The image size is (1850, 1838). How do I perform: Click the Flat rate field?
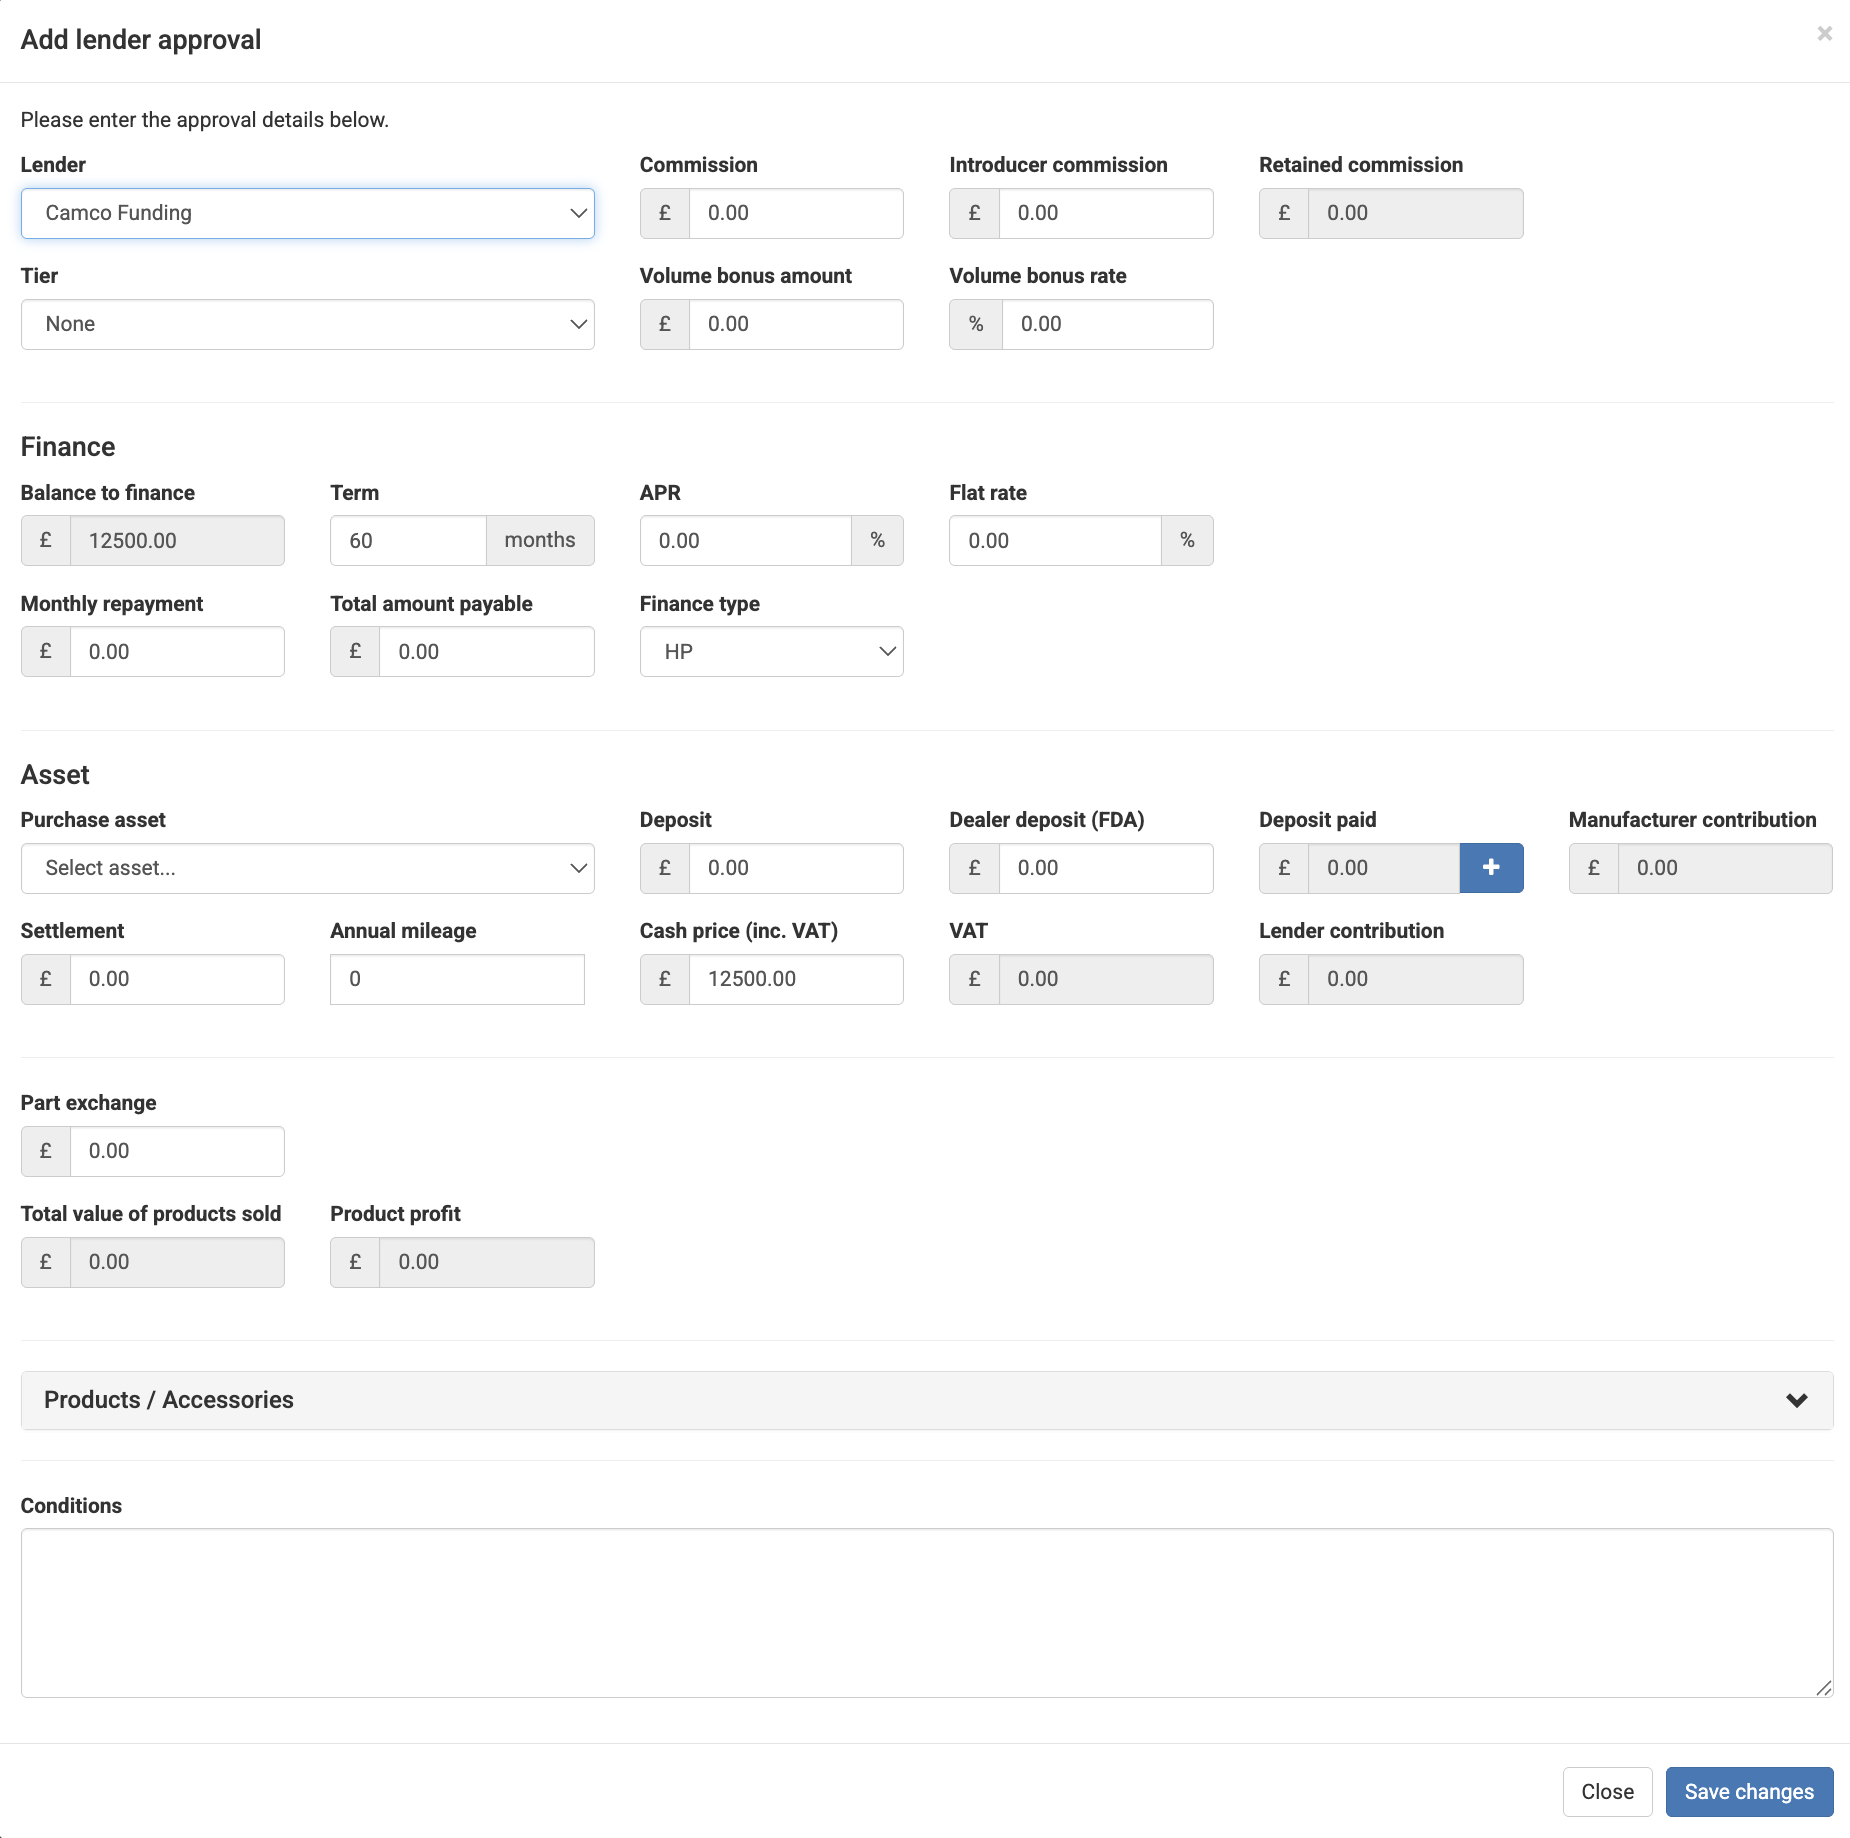(x=1055, y=540)
